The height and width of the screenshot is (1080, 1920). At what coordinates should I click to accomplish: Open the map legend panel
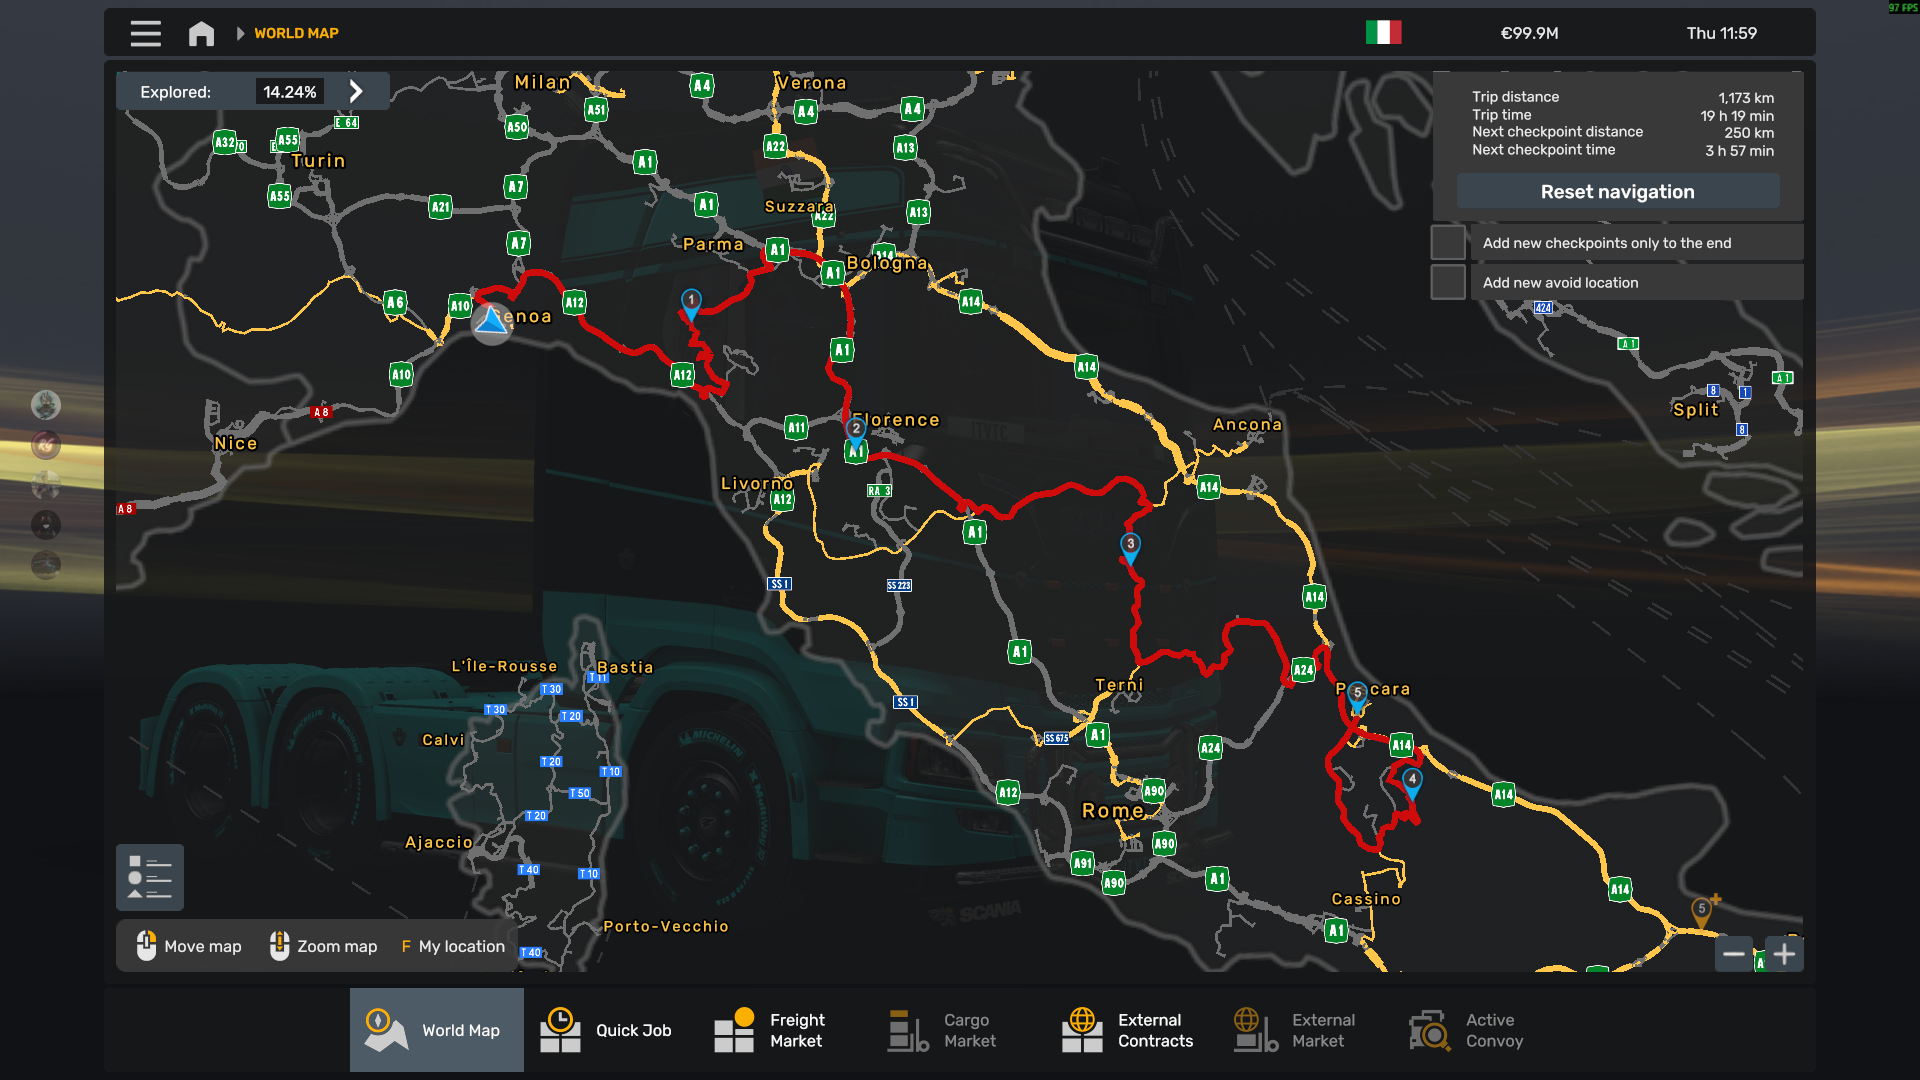tap(149, 877)
